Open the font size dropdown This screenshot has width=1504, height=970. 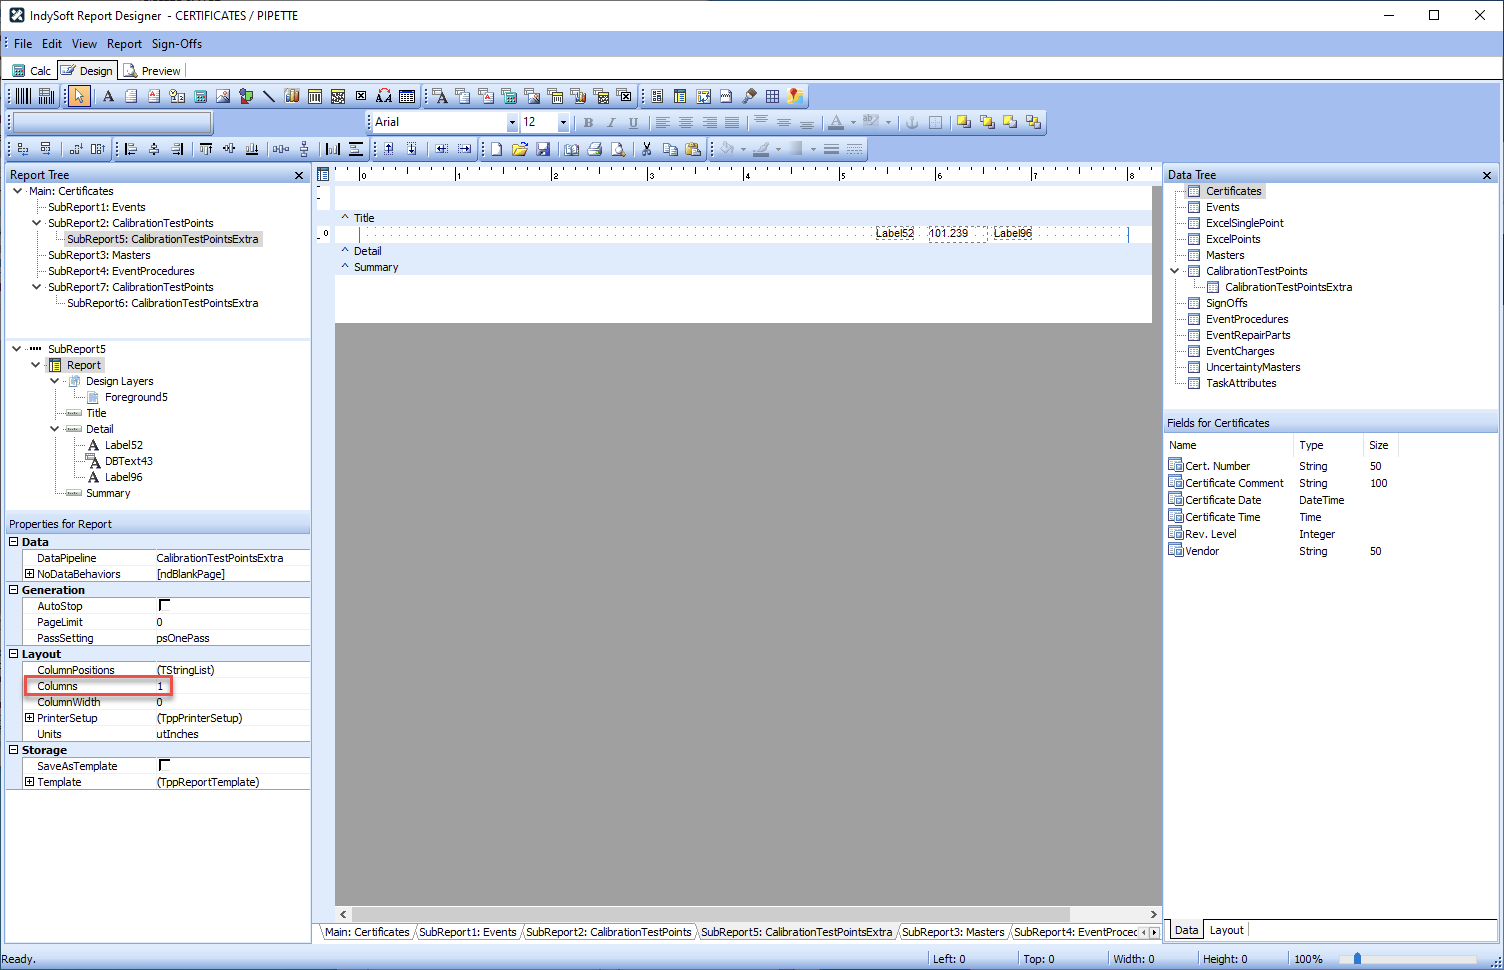pyautogui.click(x=563, y=122)
